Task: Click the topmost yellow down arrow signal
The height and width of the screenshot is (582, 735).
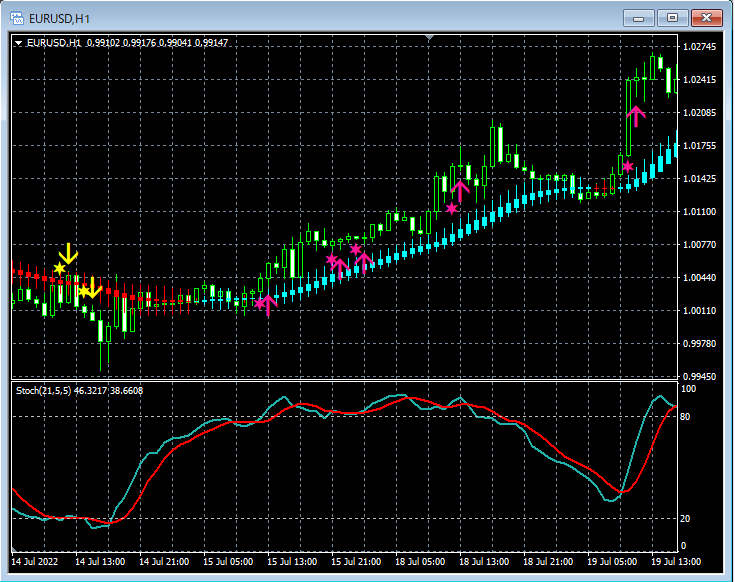Action: click(x=68, y=253)
